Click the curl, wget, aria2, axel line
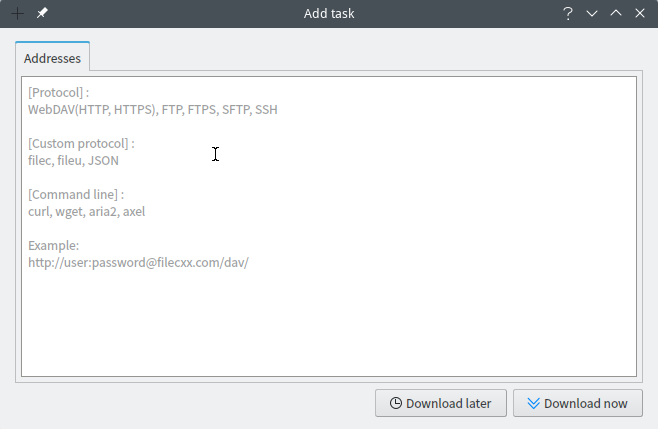The width and height of the screenshot is (658, 429). click(x=86, y=212)
